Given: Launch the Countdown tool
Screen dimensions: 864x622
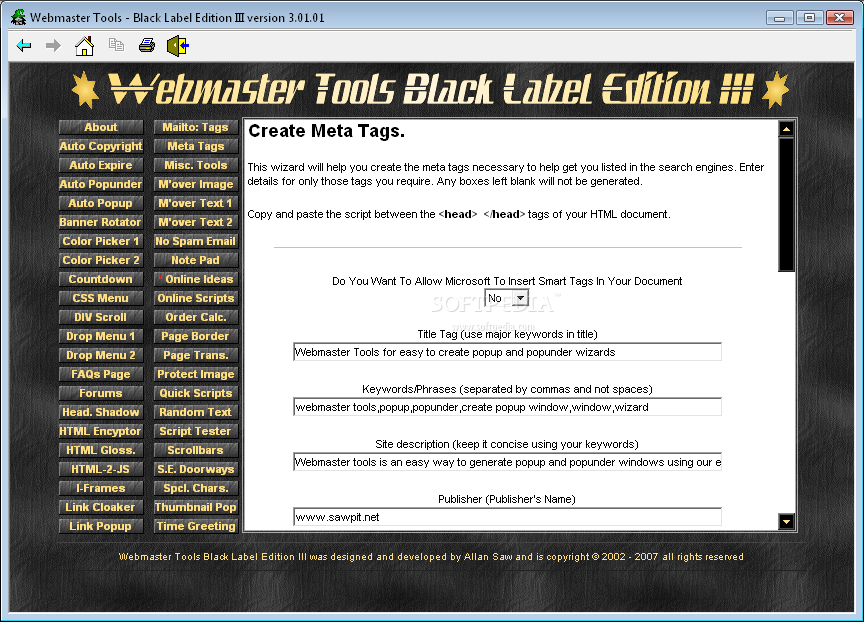Looking at the screenshot, I should point(101,279).
